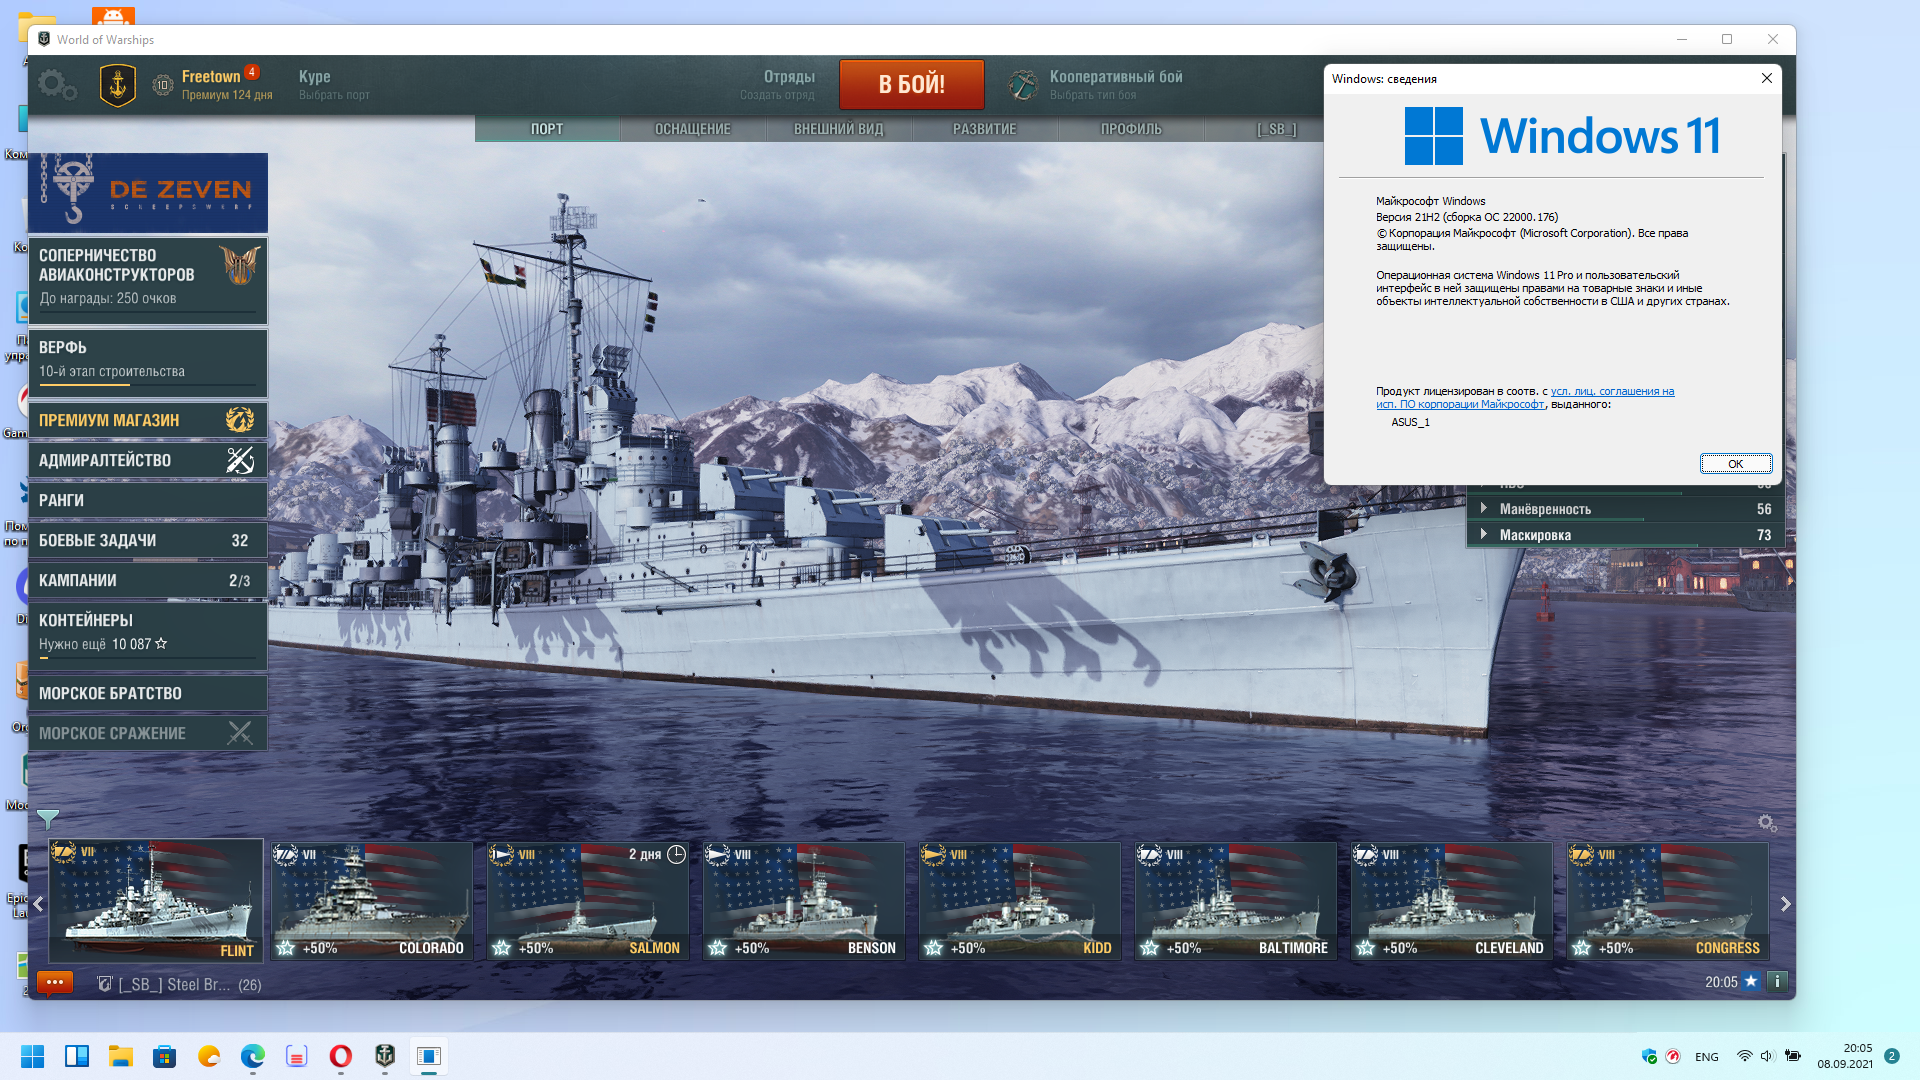
Task: Click the info icon near clock
Action: (1777, 982)
